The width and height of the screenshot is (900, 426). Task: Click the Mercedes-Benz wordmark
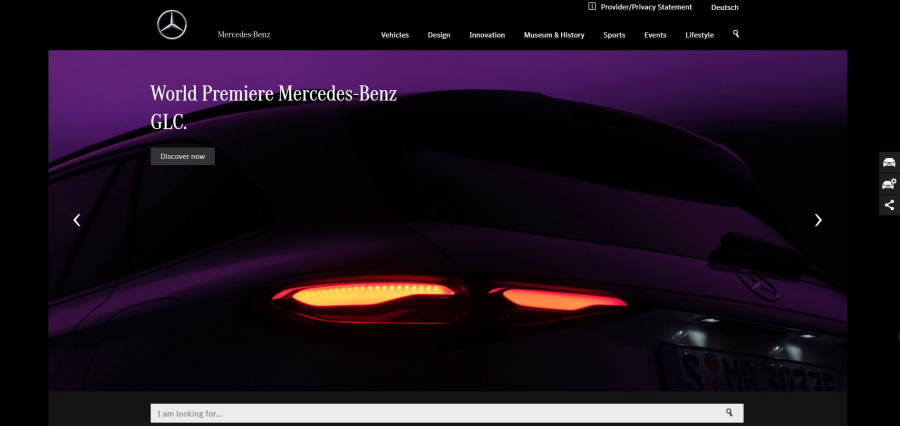tap(244, 34)
